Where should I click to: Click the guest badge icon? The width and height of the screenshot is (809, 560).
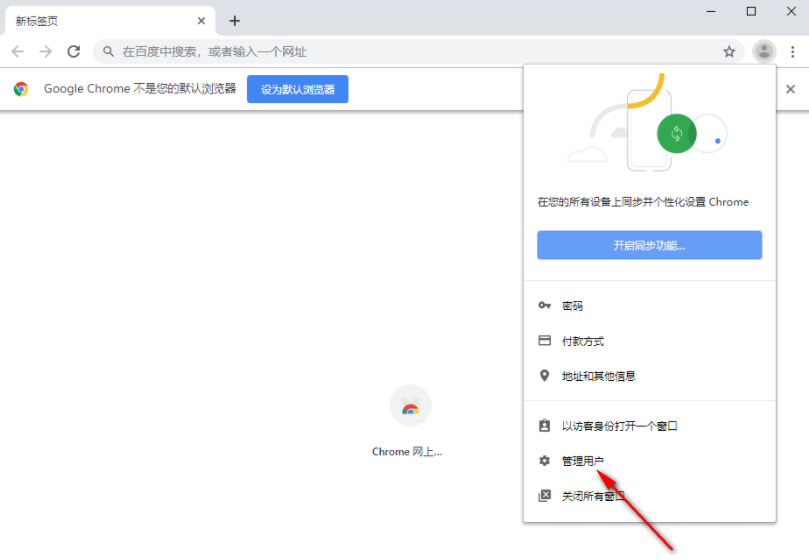(x=544, y=425)
